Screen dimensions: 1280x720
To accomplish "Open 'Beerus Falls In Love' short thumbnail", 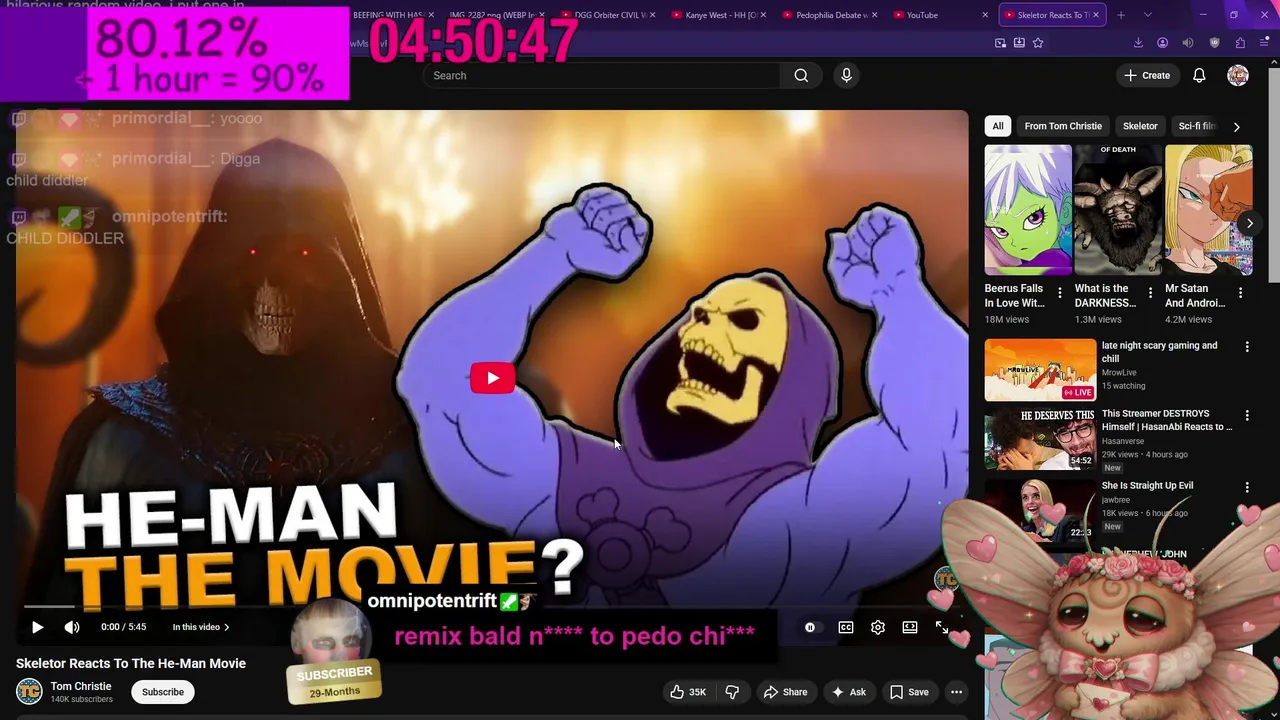I will 1028,210.
